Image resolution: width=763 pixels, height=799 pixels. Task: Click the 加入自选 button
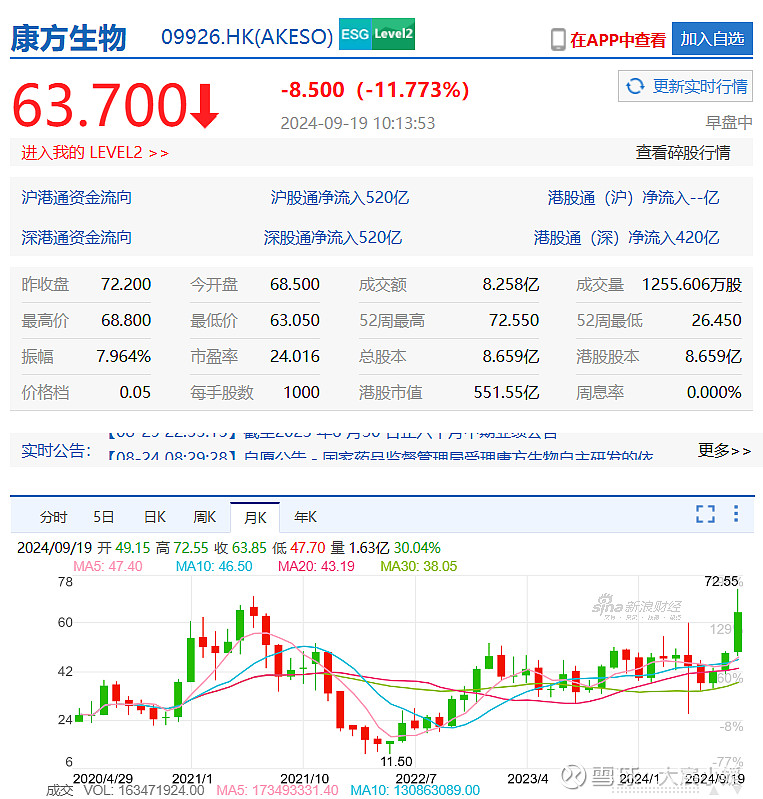[x=712, y=38]
